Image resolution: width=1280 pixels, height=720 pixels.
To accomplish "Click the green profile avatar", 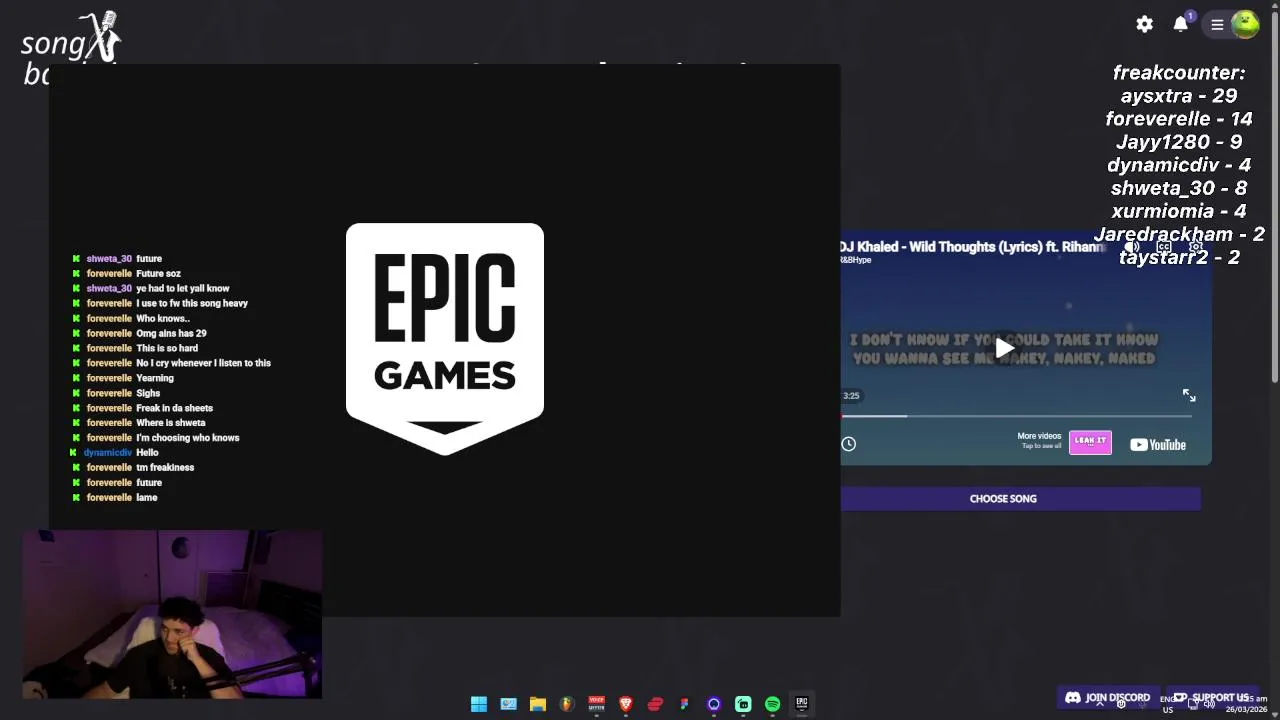I will point(1245,25).
